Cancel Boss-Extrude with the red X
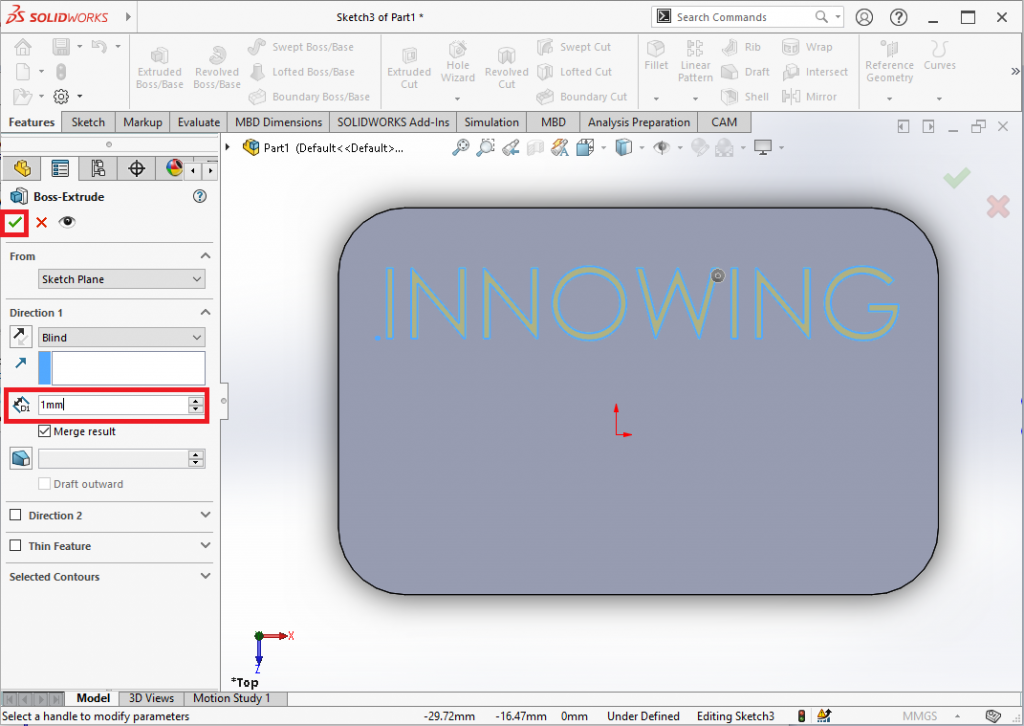The width and height of the screenshot is (1024, 726). [42, 222]
